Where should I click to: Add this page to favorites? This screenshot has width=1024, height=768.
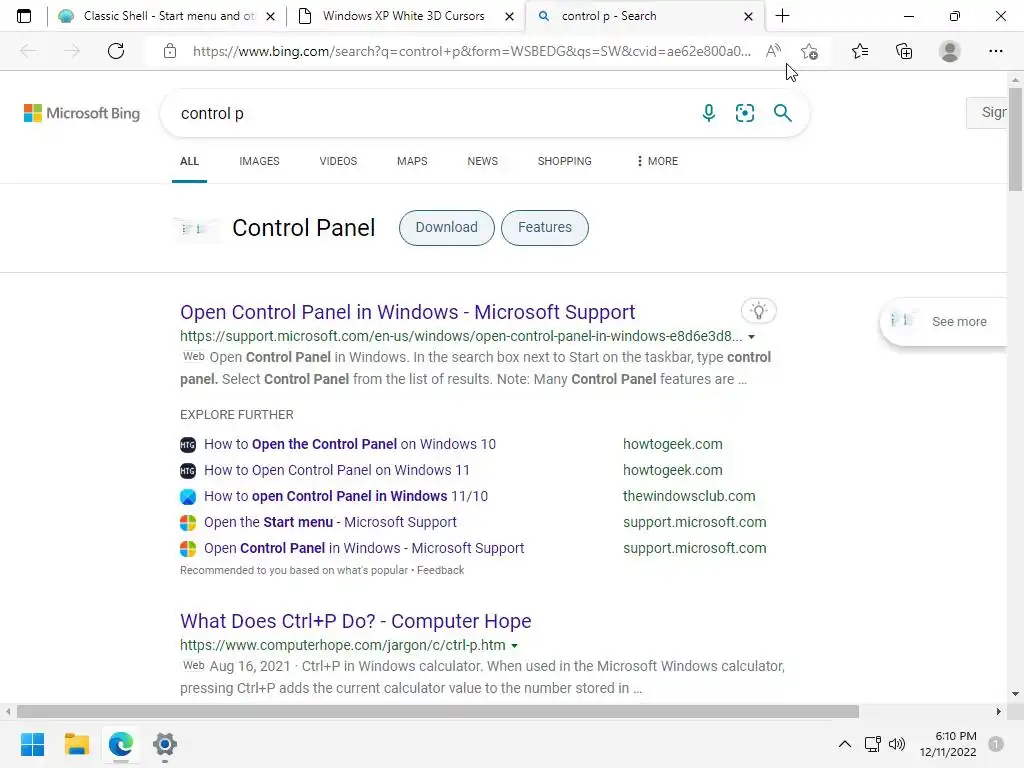[x=810, y=51]
